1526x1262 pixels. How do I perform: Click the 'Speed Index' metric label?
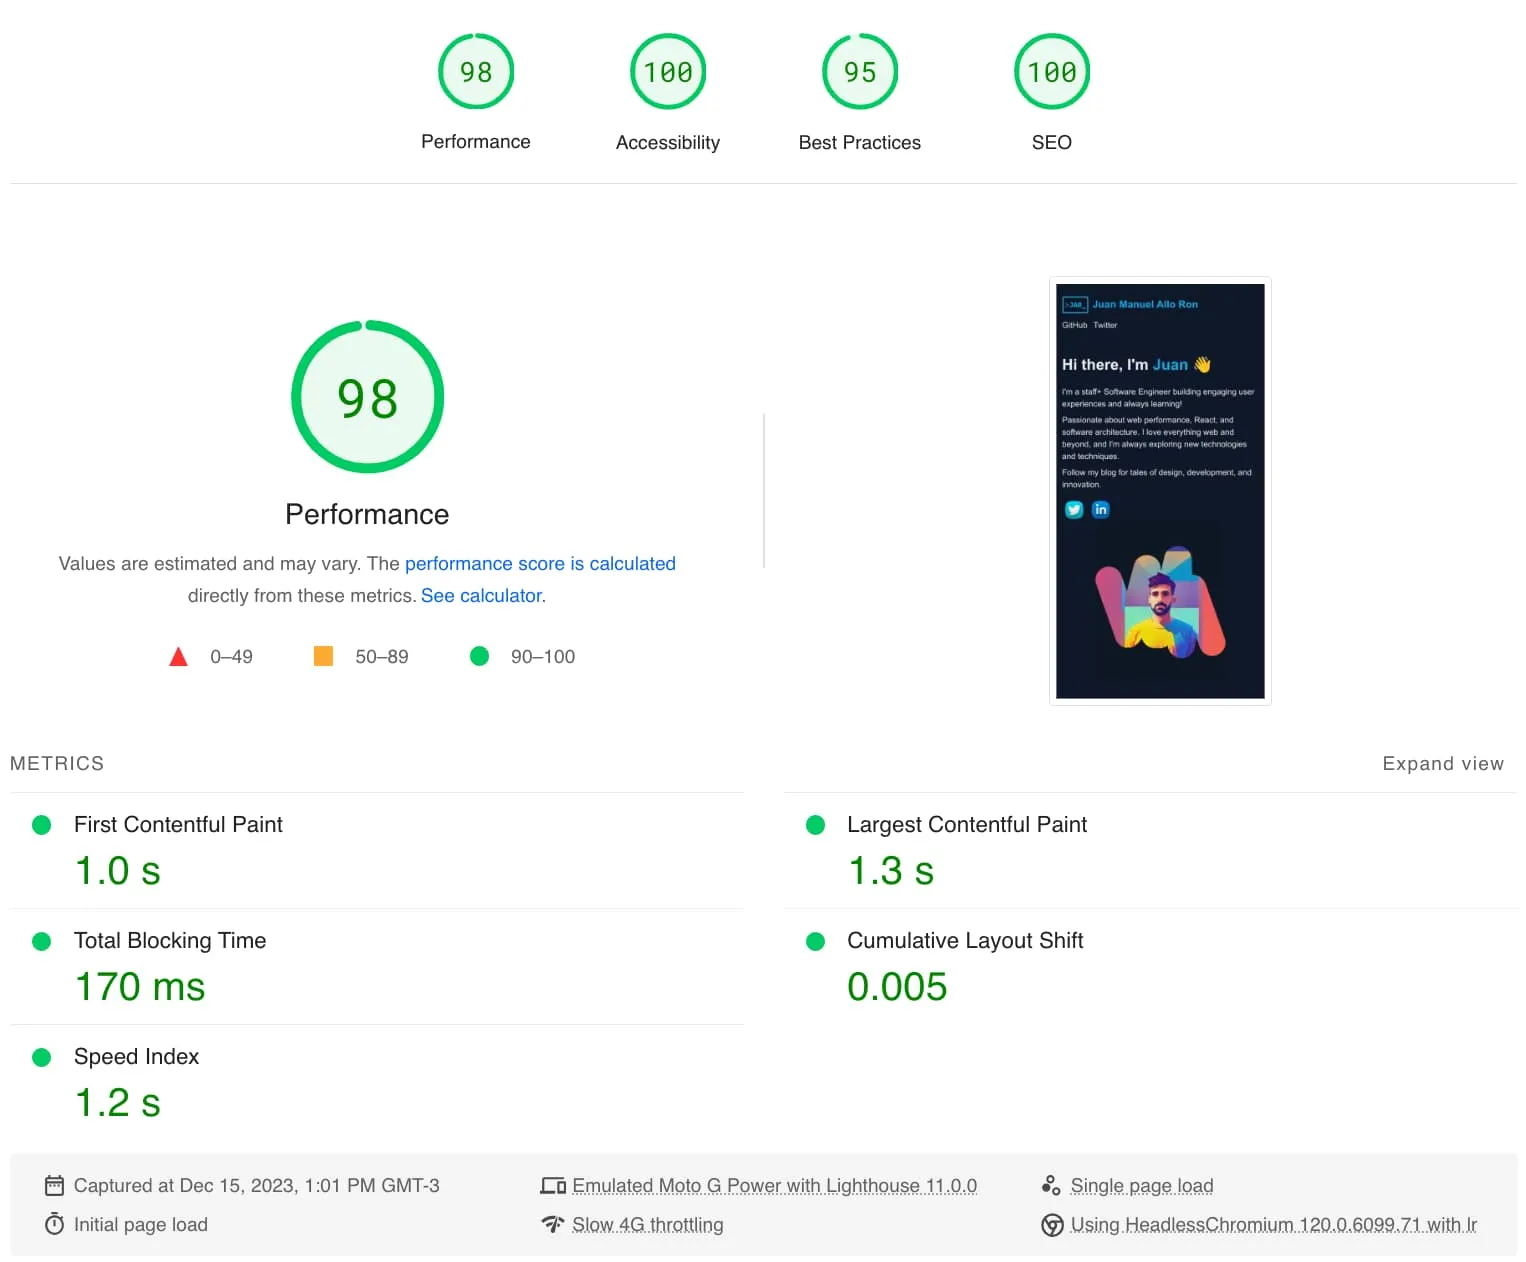click(136, 1057)
